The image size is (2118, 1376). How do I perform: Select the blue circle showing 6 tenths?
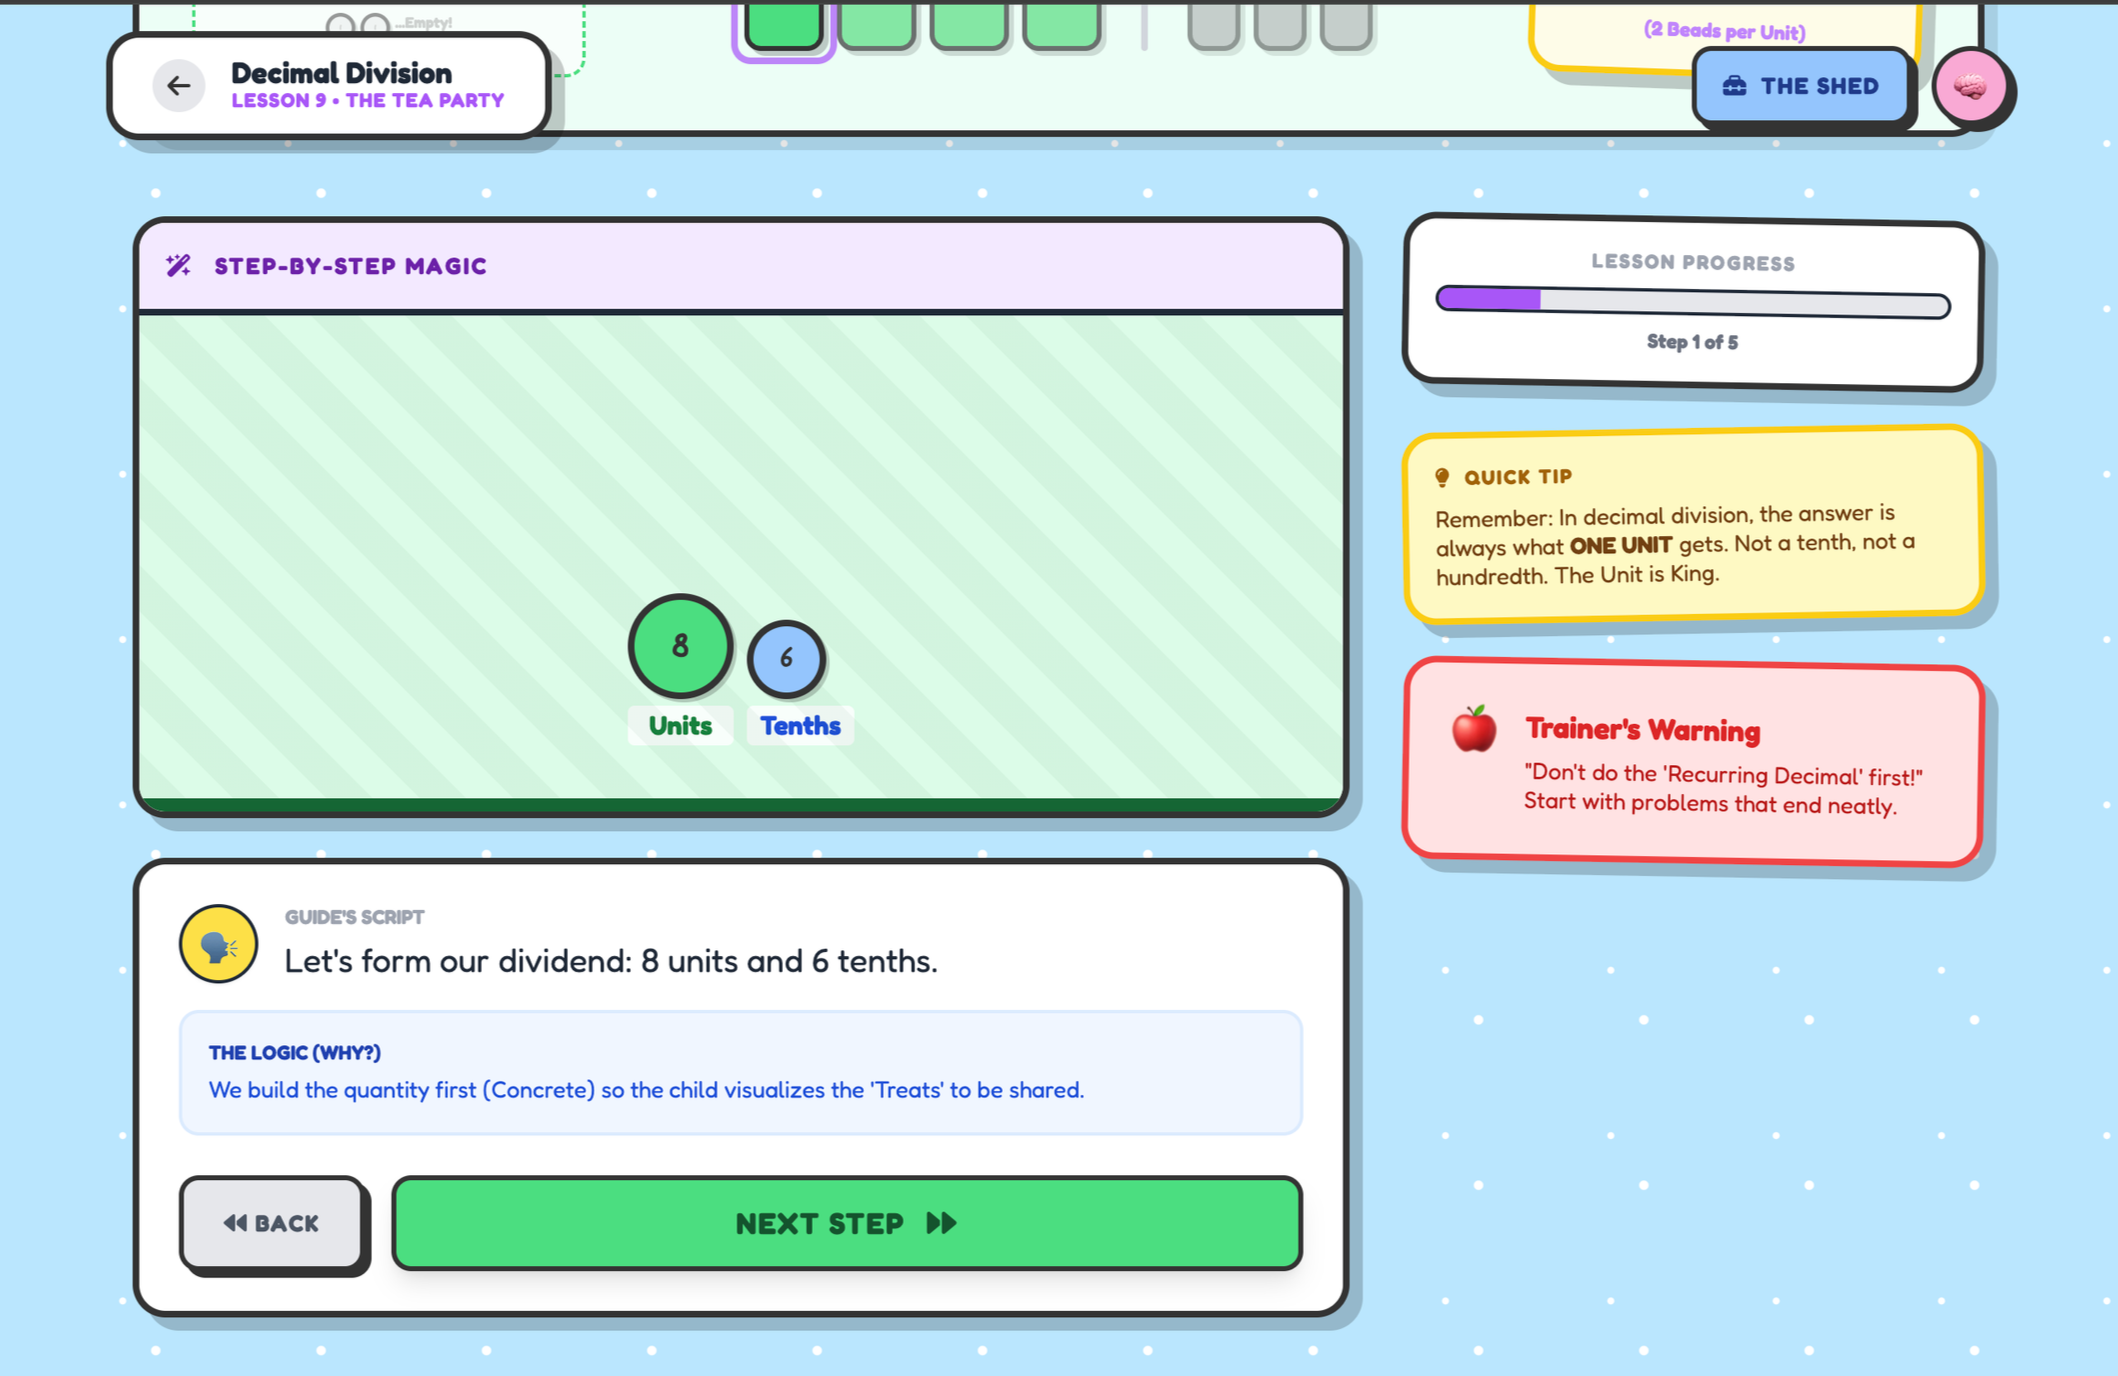(x=786, y=659)
